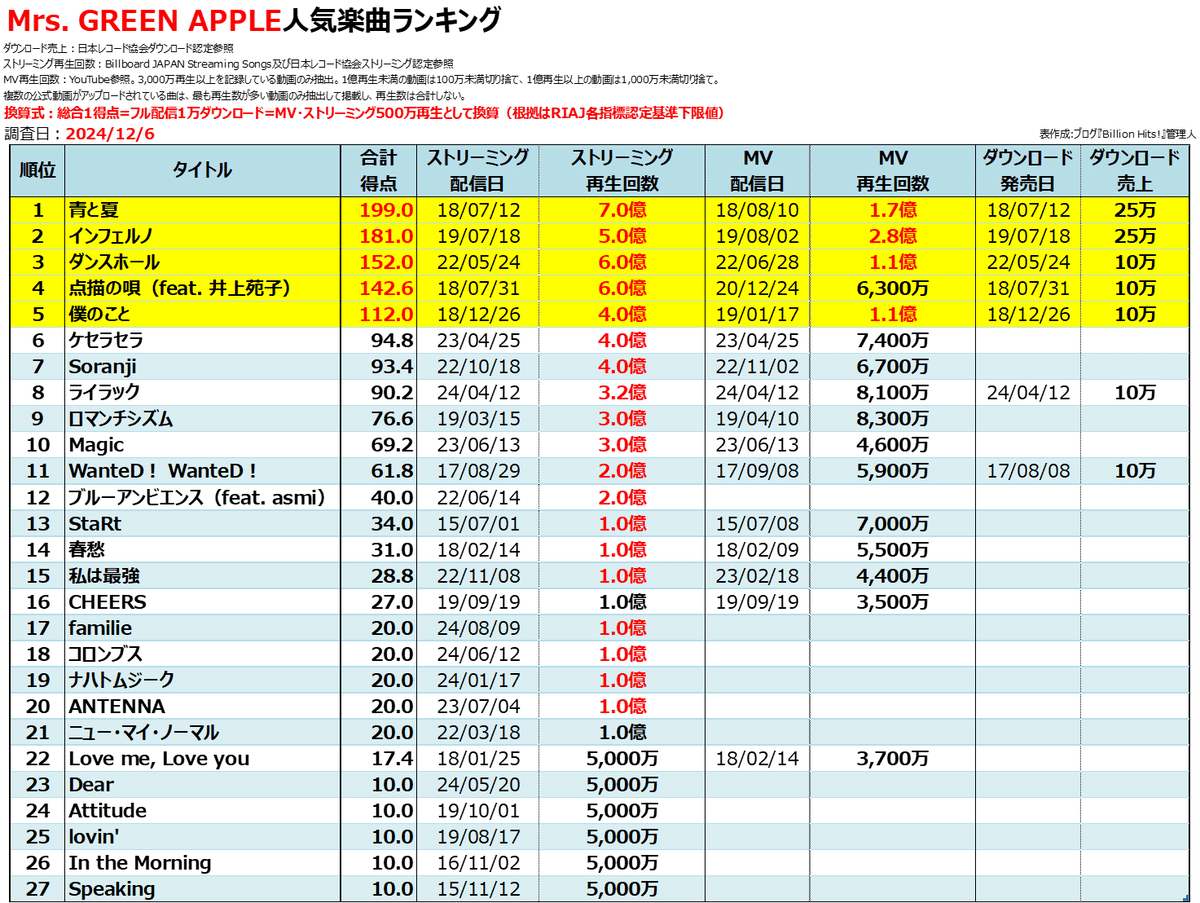Select the ストリーミング再生回数 column header
This screenshot has height=903, width=1200.
pyautogui.click(x=622, y=170)
